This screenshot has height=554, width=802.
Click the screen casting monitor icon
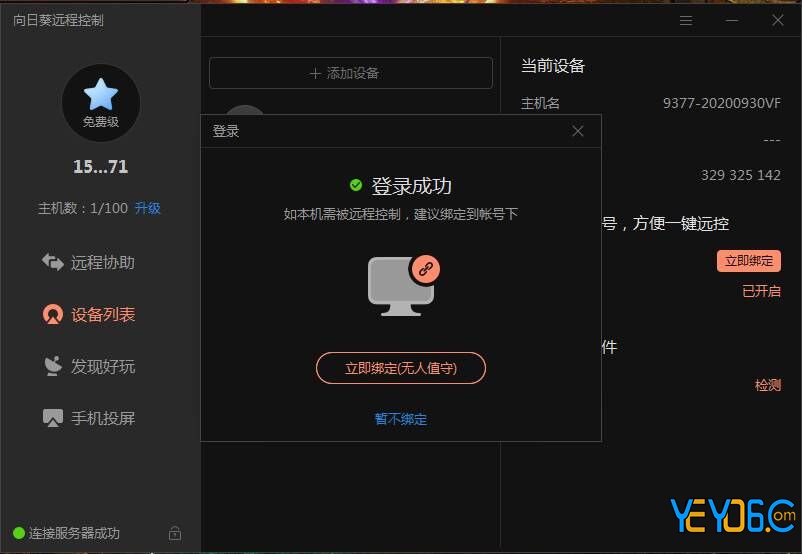click(x=53, y=418)
